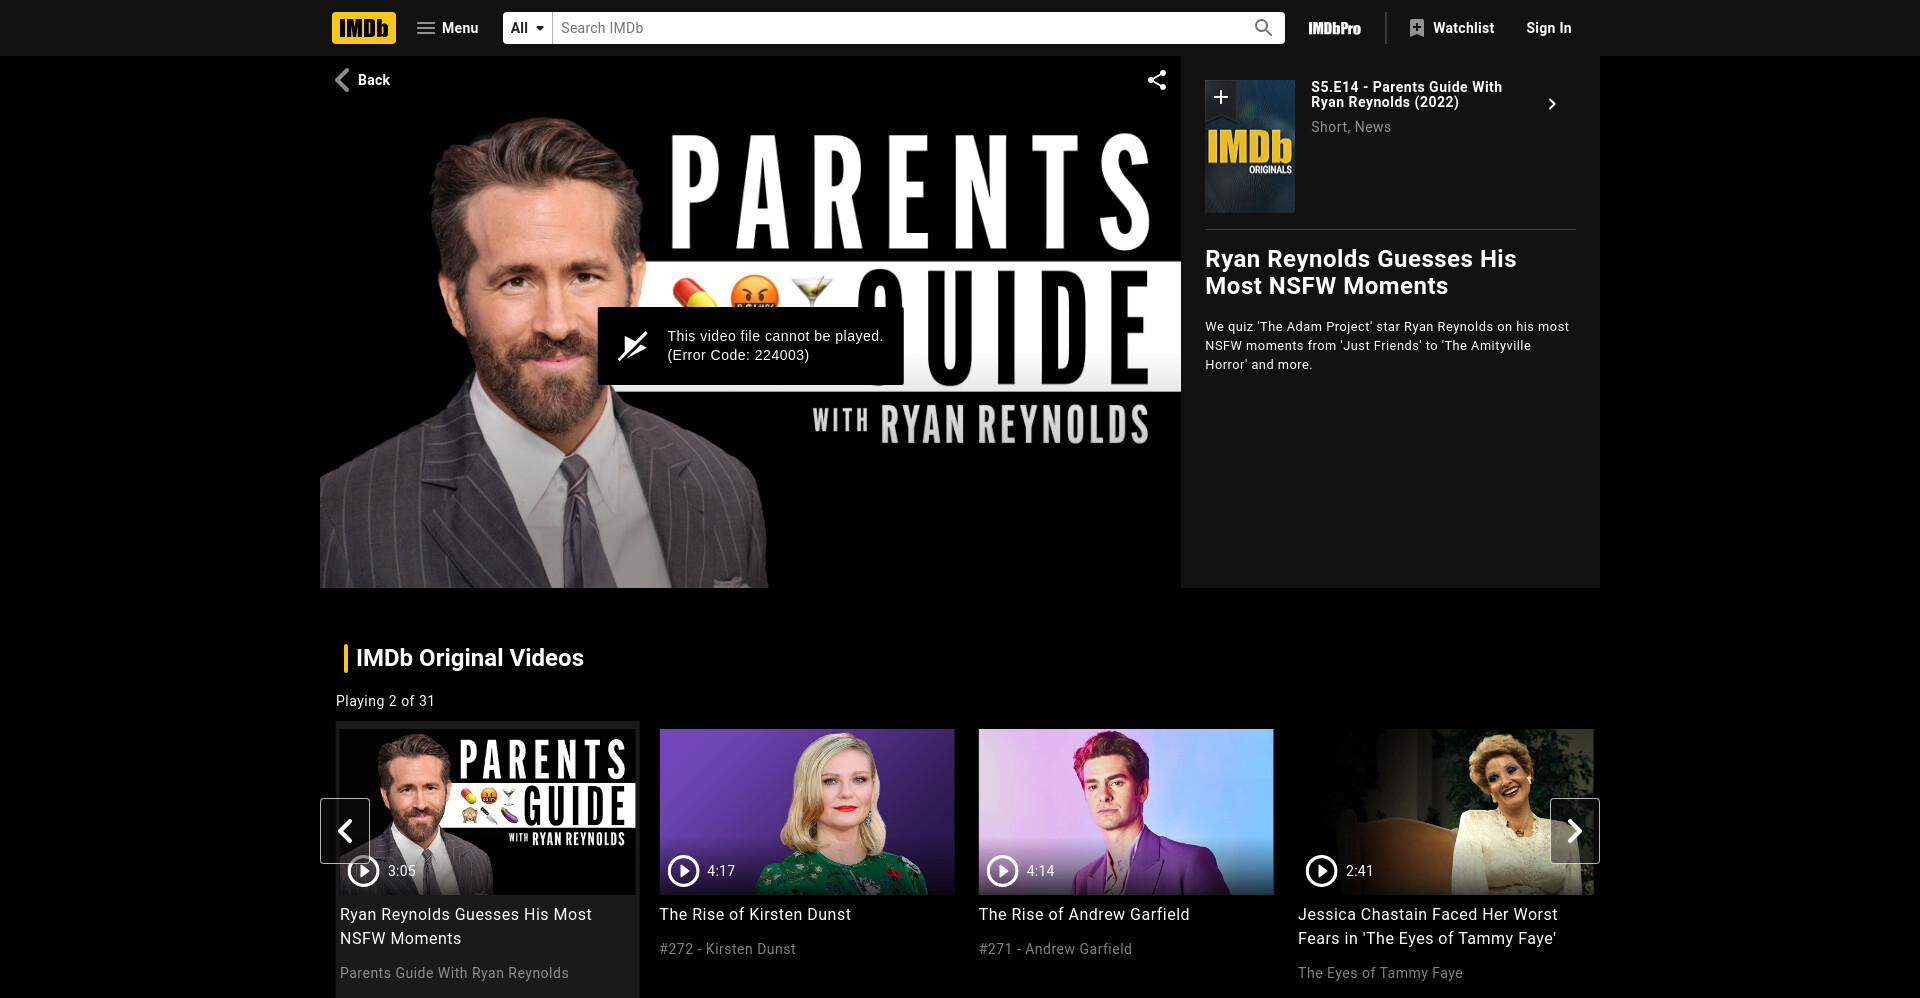The width and height of the screenshot is (1920, 998).
Task: Open the Watchlist button
Action: click(1452, 28)
